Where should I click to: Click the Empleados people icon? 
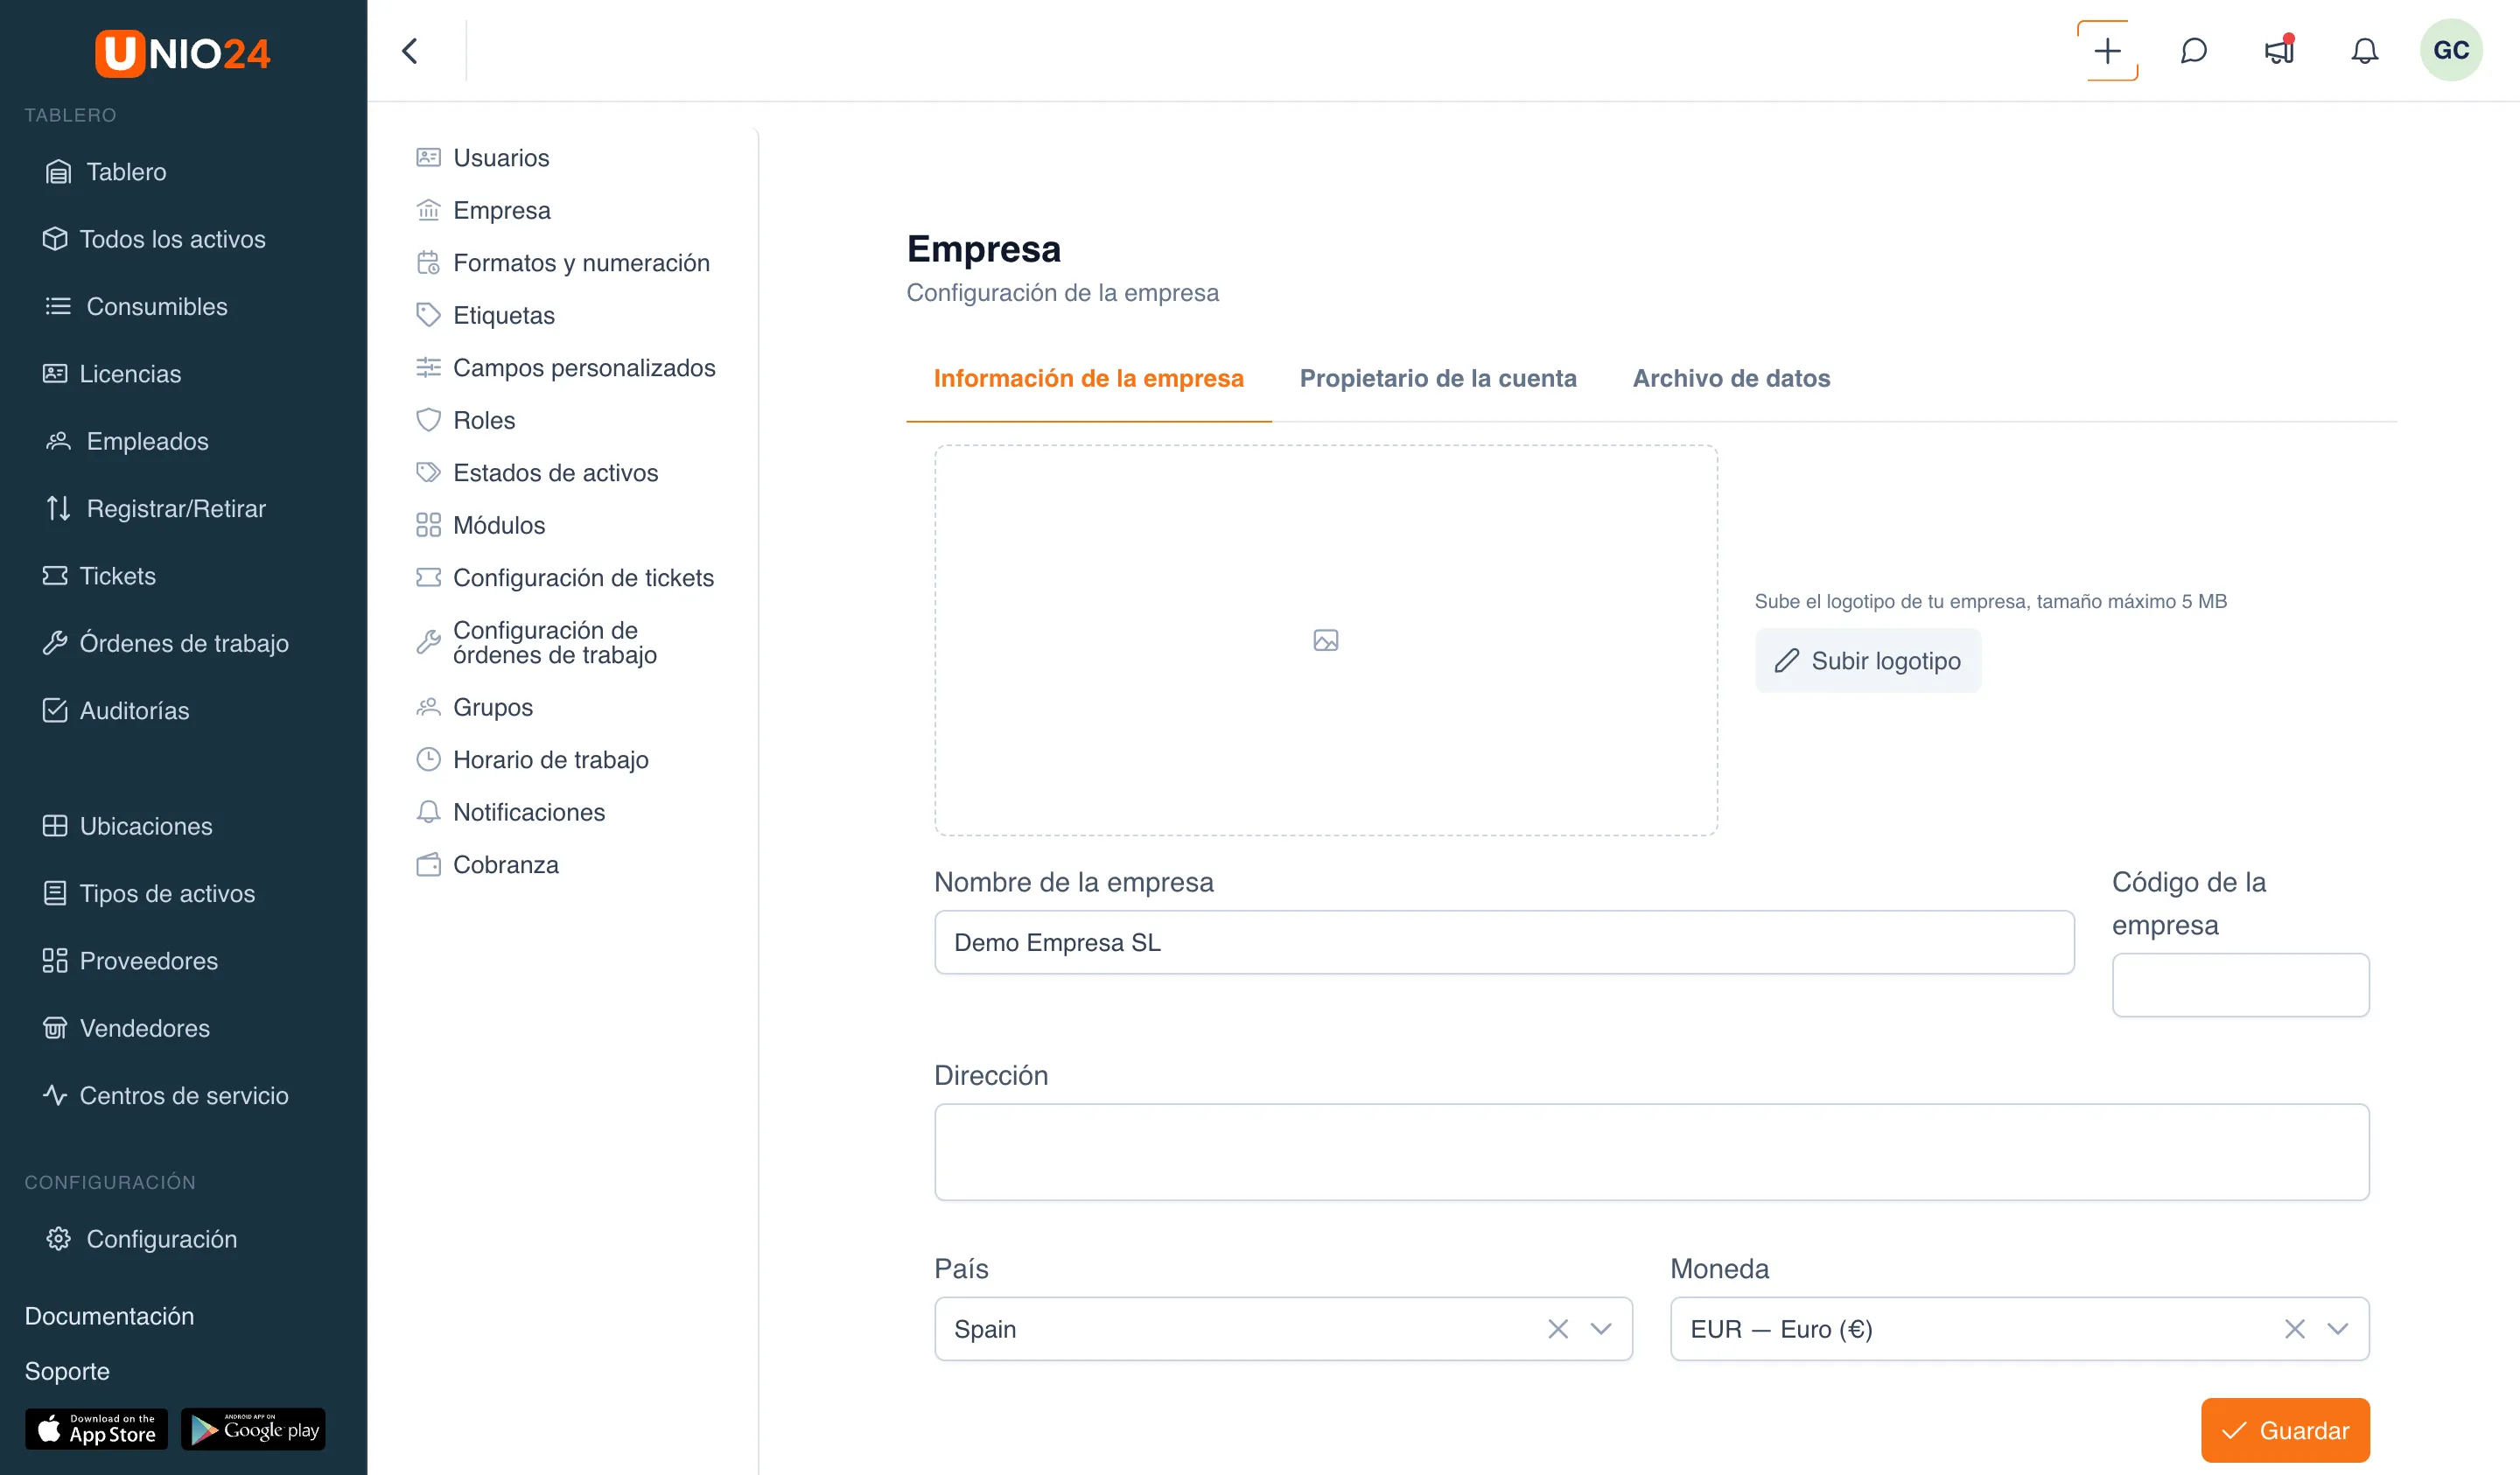tap(58, 441)
